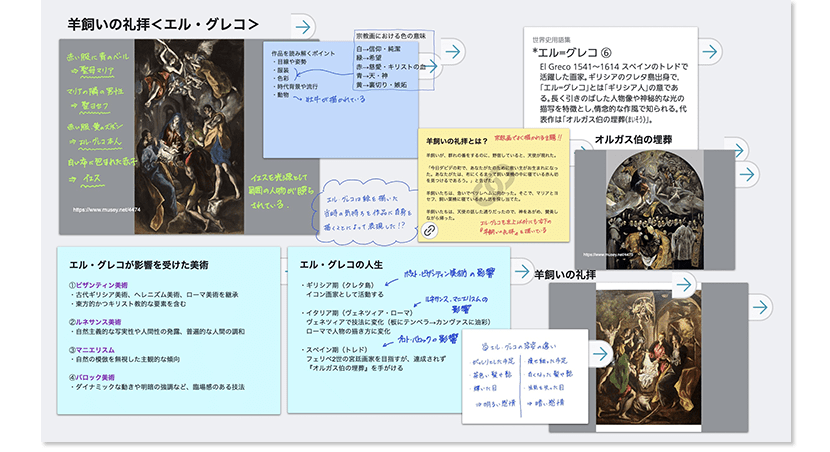Select the lower 羊飼いの礼拝 title text
The width and height of the screenshot is (830, 452).
(565, 275)
